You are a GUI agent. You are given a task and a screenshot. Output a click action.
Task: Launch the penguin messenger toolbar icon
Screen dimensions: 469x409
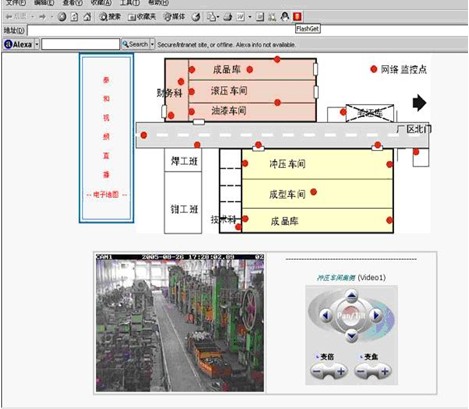pyautogui.click(x=285, y=16)
